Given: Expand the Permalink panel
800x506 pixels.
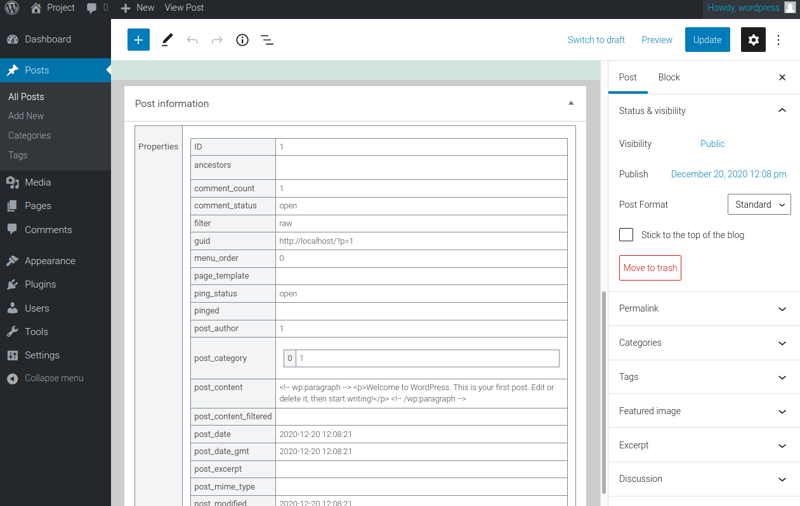Looking at the screenshot, I should [x=703, y=309].
